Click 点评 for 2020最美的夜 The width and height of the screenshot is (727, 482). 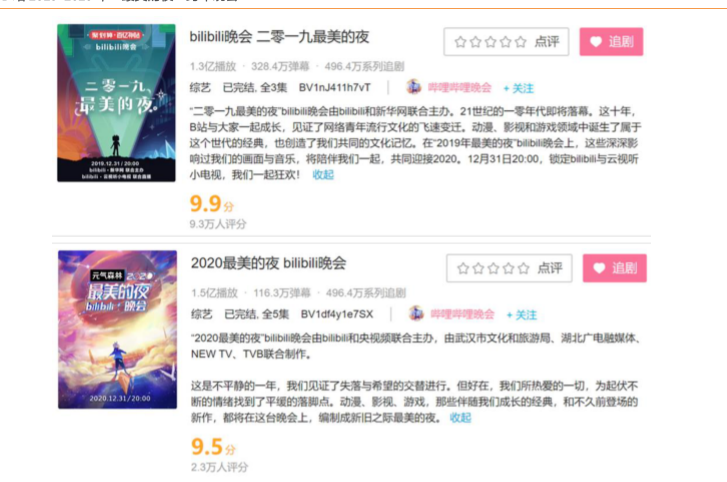pos(550,268)
